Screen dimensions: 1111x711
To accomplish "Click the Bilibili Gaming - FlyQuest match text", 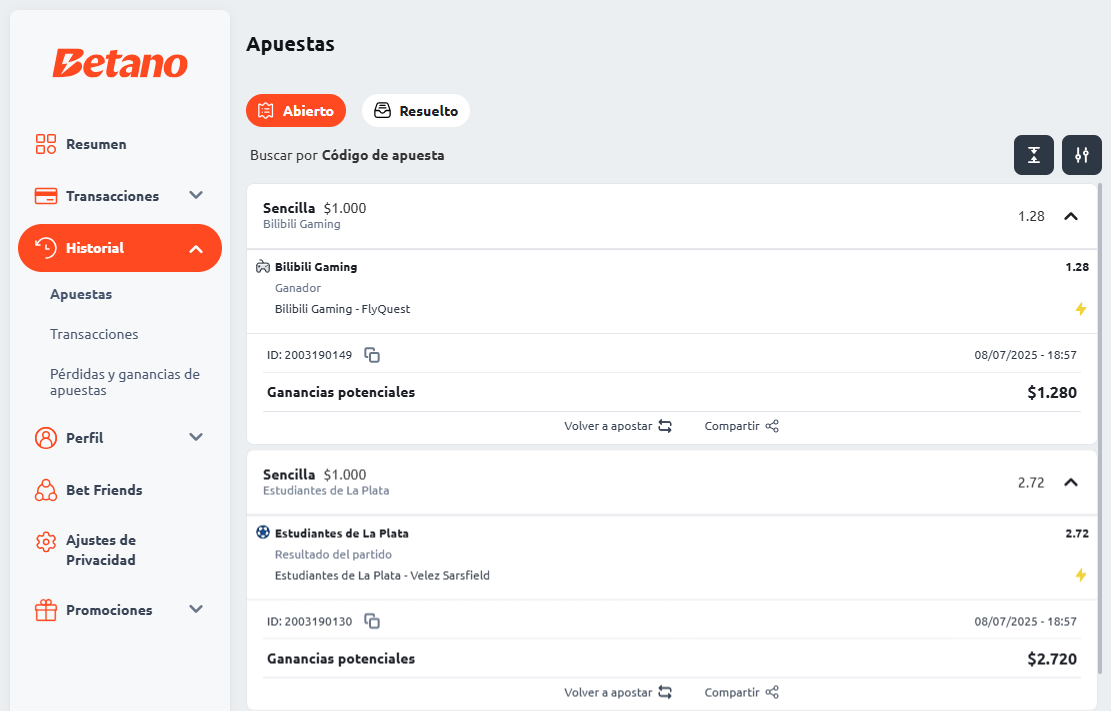I will (342, 309).
